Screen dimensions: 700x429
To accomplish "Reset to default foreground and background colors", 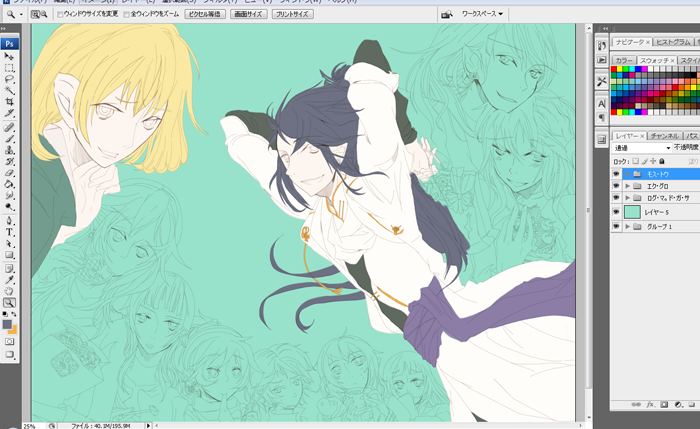I will [x=4, y=314].
